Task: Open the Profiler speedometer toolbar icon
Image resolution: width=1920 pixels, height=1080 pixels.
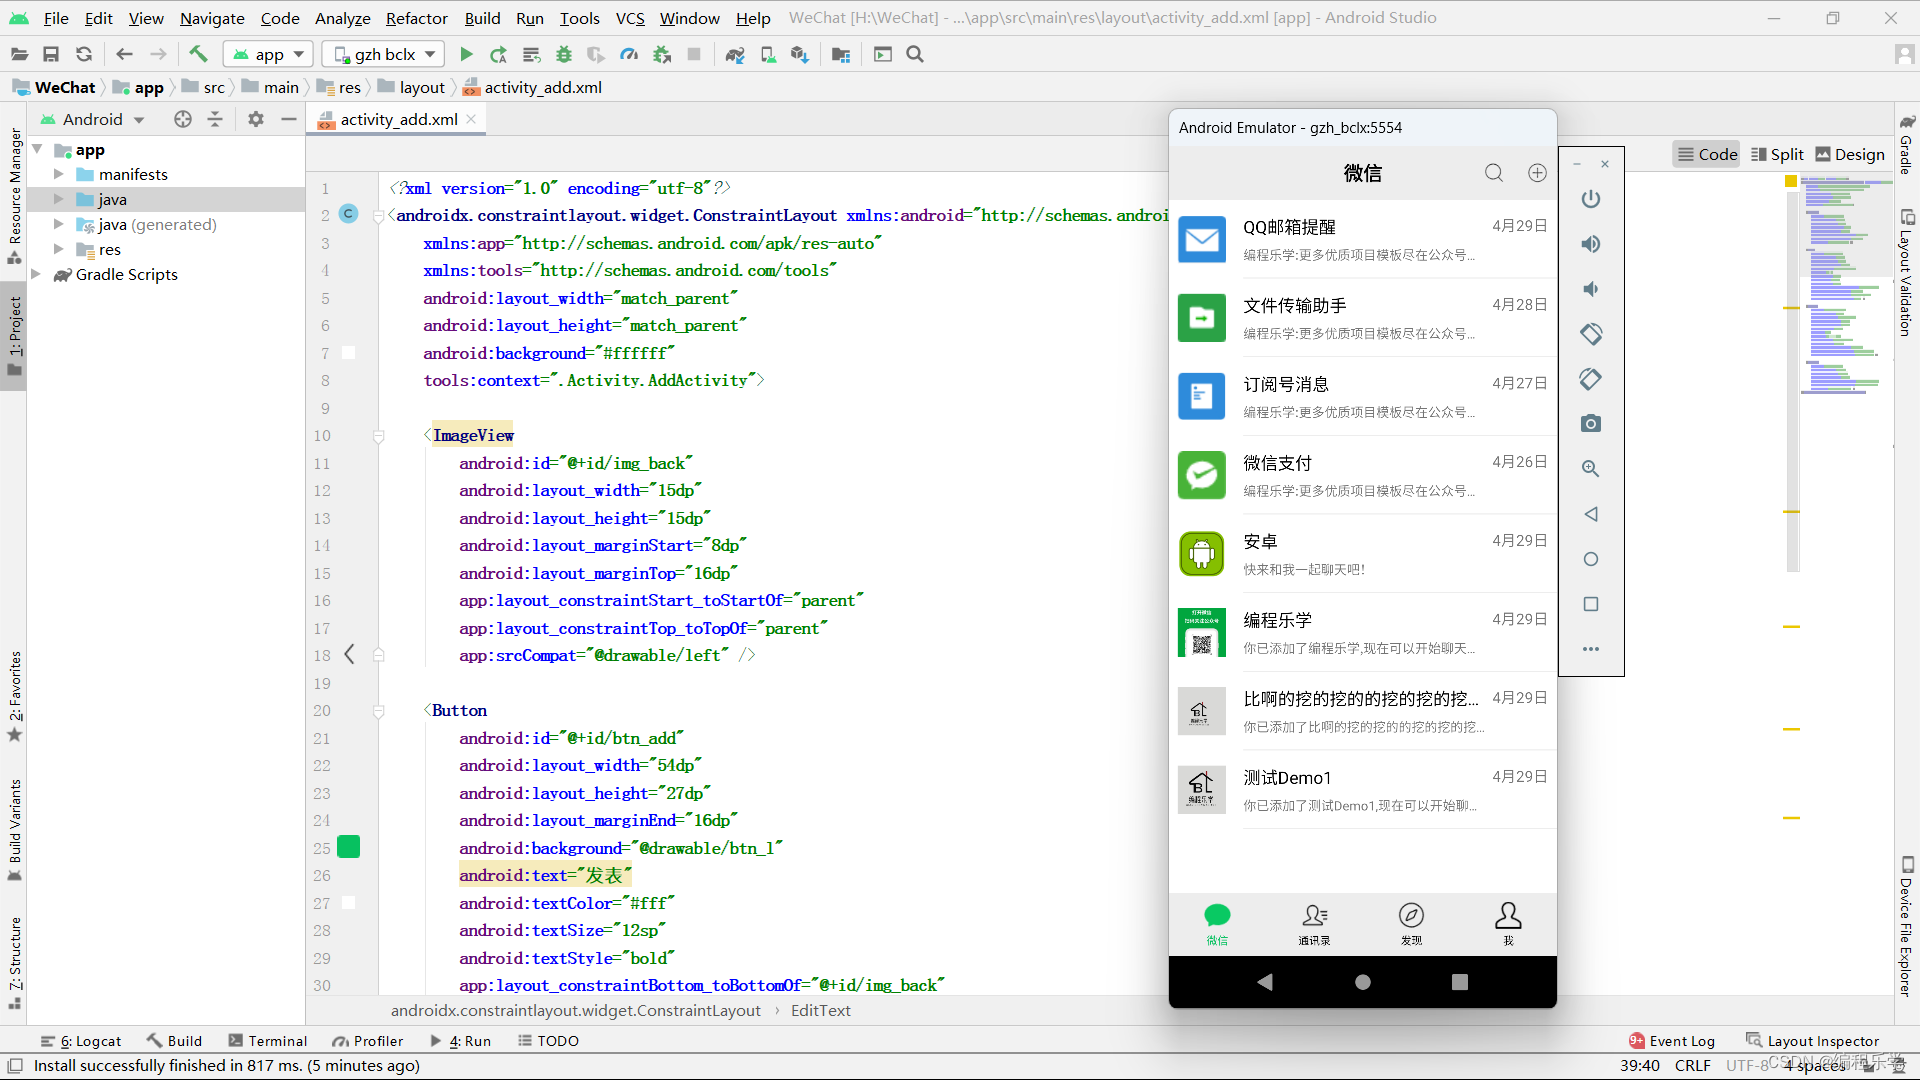Action: 629,54
